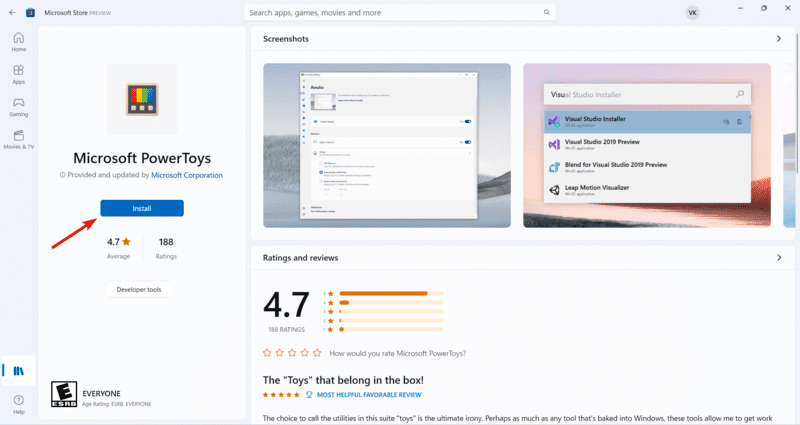This screenshot has height=425, width=800.
Task: Click the review title about Toys in box
Action: click(343, 380)
